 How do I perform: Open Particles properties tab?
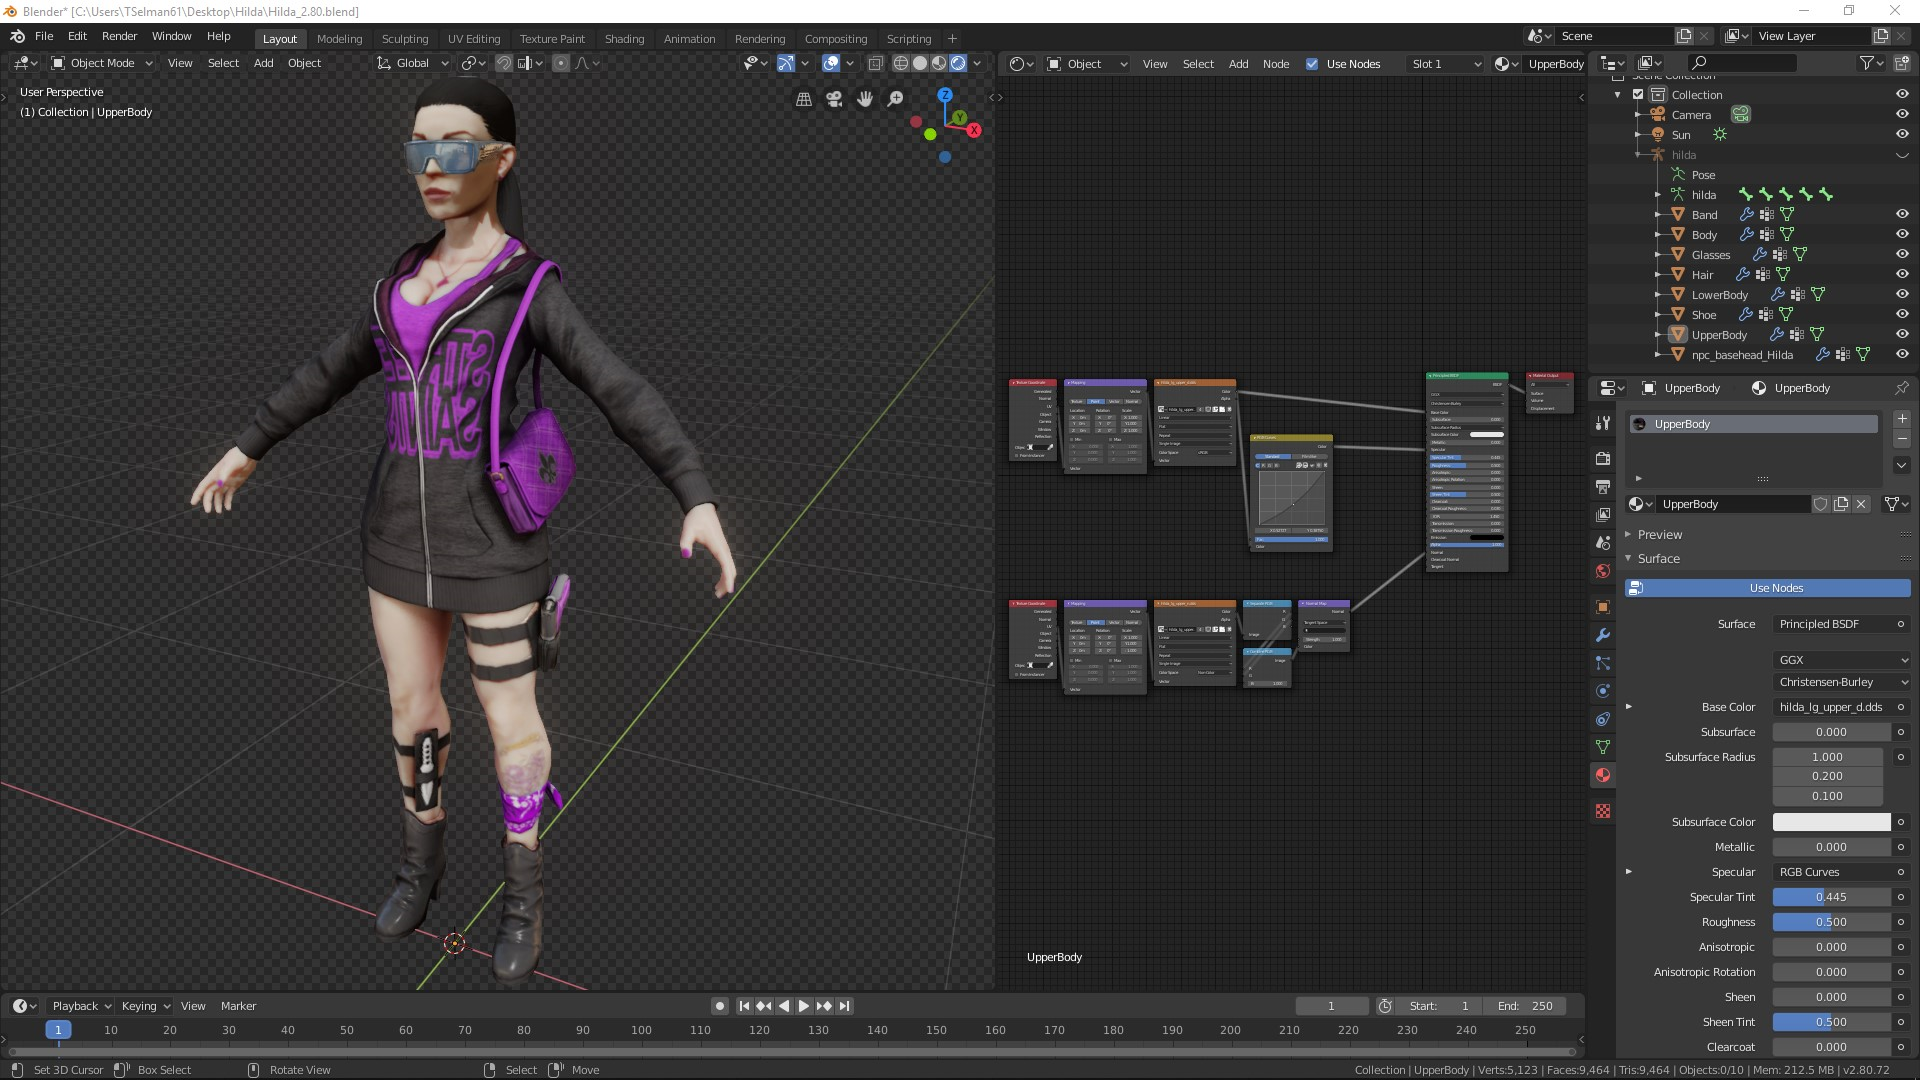coord(1603,663)
